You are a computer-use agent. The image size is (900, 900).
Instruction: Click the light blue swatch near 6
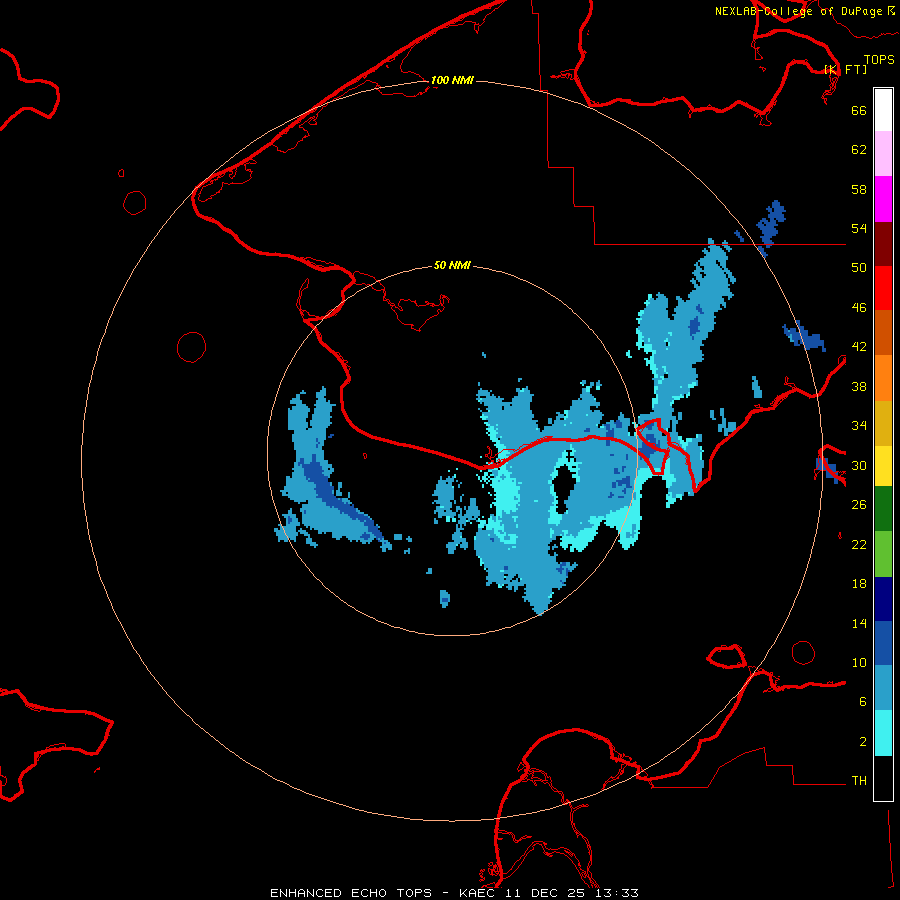click(x=883, y=688)
